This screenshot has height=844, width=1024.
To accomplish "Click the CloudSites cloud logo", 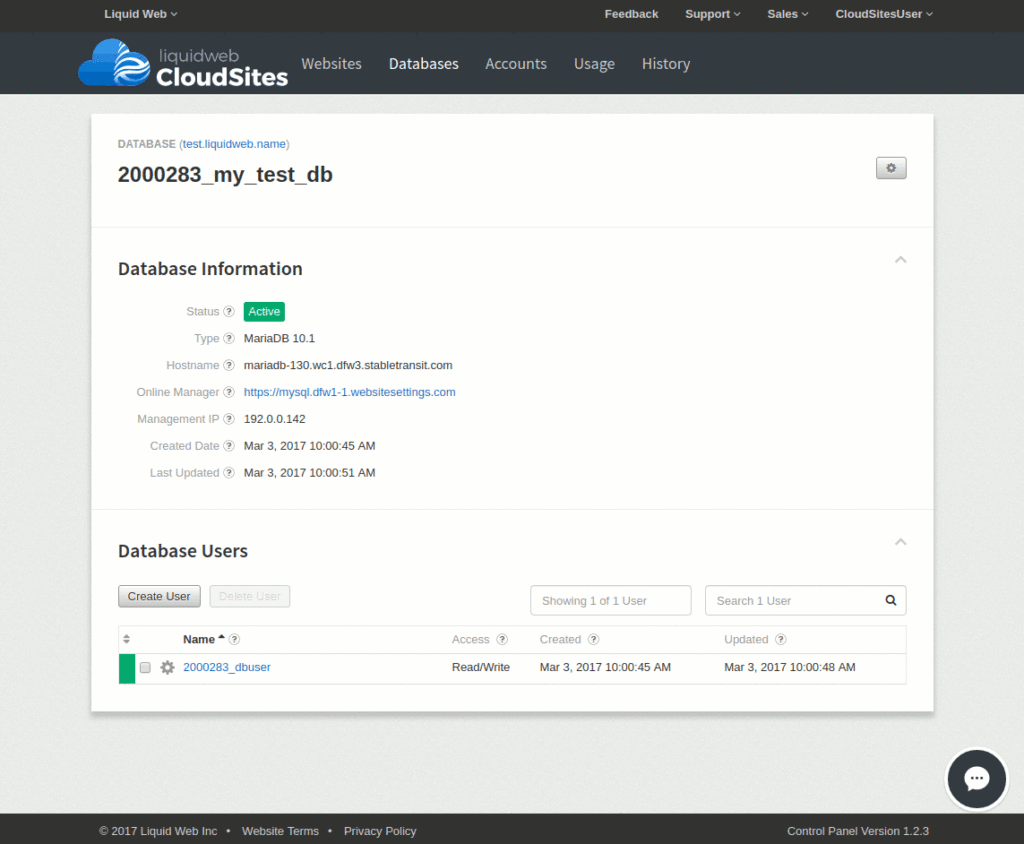I will tap(115, 63).
